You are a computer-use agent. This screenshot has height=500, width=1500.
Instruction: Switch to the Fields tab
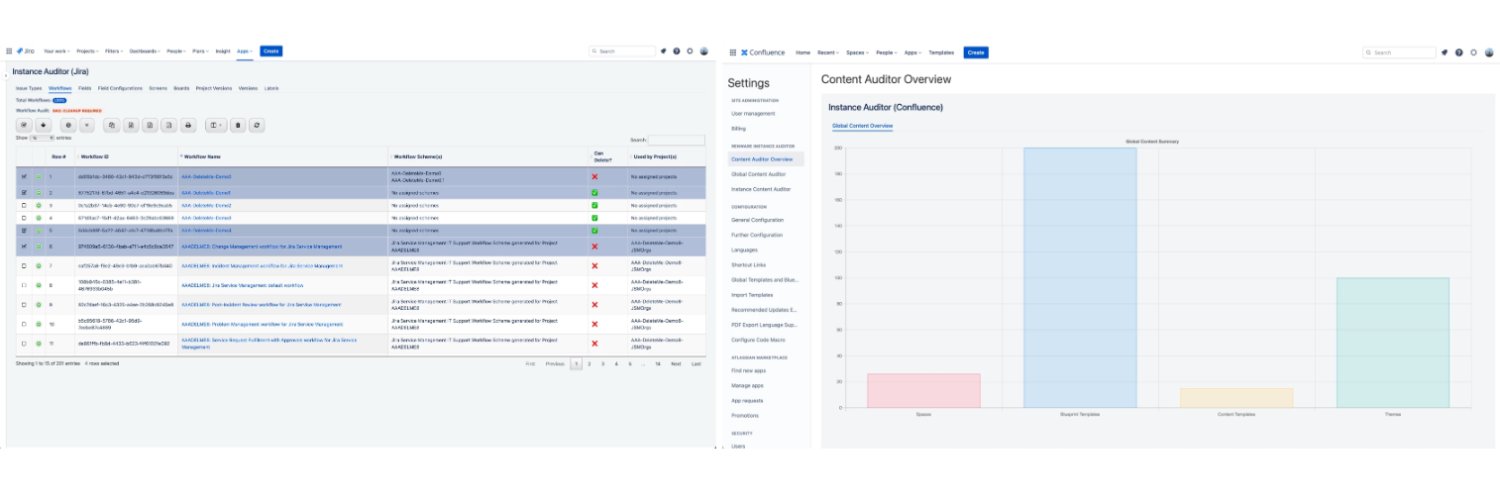(84, 88)
